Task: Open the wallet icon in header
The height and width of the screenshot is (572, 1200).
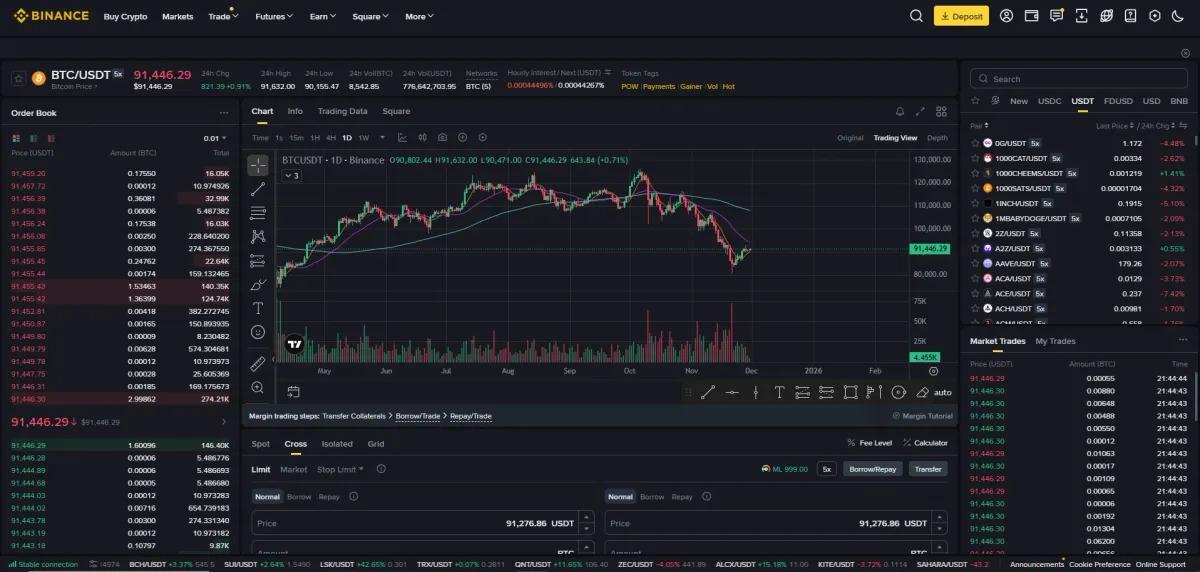Action: point(1031,16)
